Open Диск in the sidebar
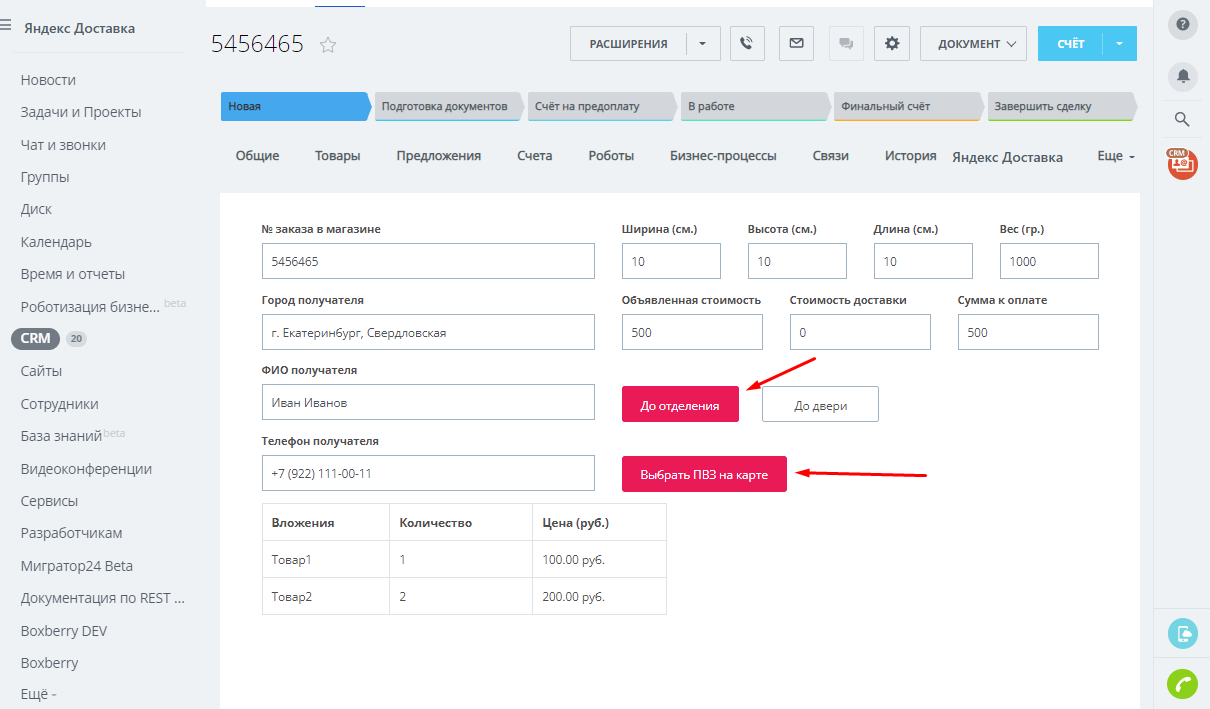The image size is (1210, 709). tap(36, 209)
